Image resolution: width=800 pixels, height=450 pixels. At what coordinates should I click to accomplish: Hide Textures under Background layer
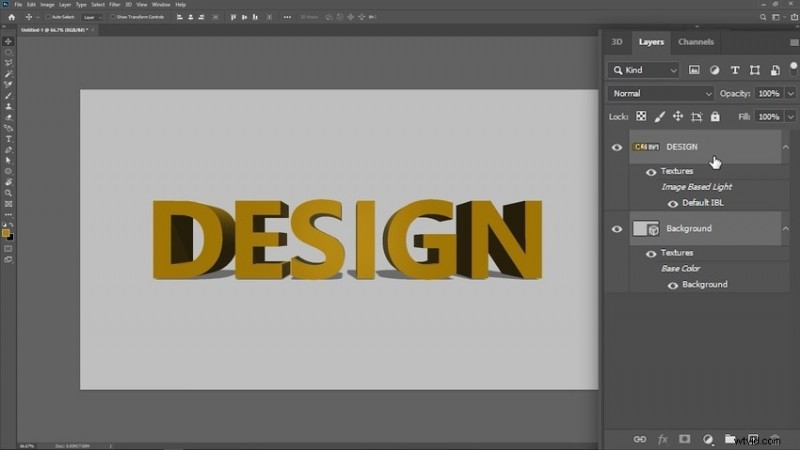pyautogui.click(x=651, y=254)
